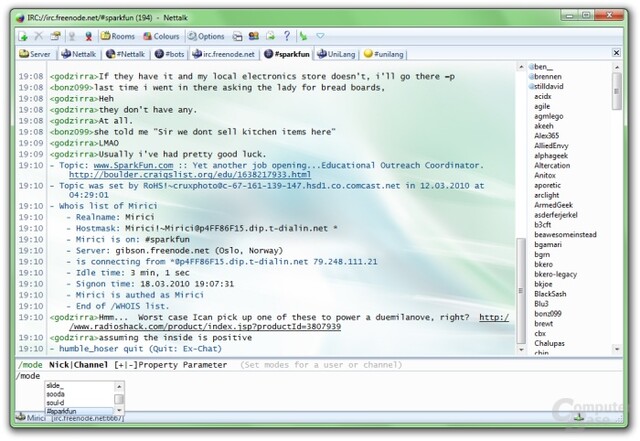
Task: Click the new connection icon with green plus
Action: tap(23, 37)
